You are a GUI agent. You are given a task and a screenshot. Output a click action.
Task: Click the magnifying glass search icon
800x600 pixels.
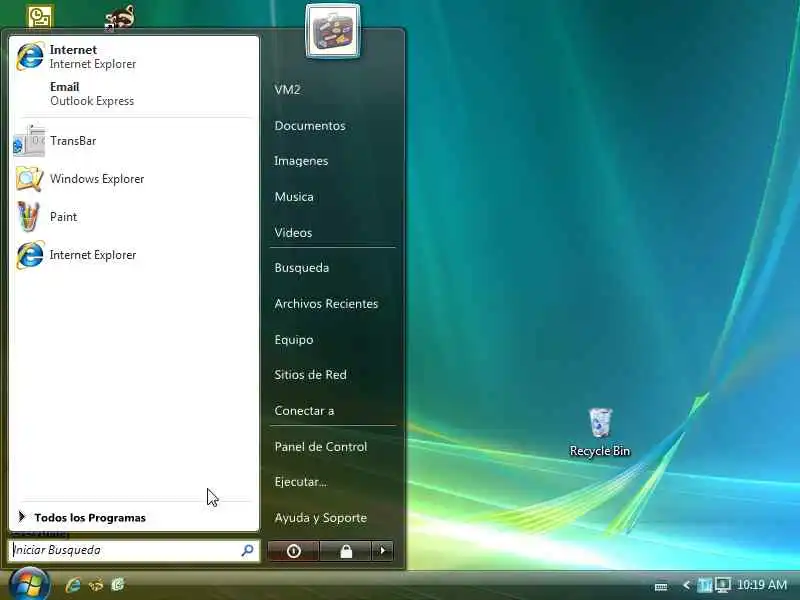247,551
